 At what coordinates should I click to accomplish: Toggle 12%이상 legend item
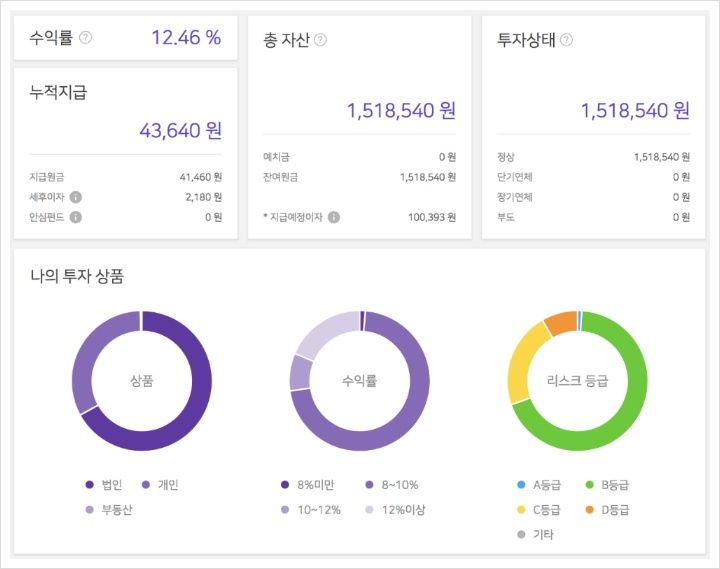pyautogui.click(x=395, y=510)
